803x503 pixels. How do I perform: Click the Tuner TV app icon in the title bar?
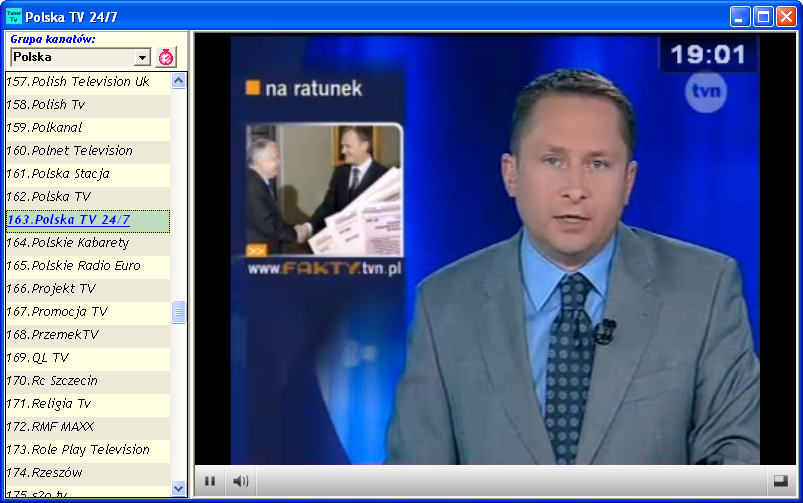(14, 16)
